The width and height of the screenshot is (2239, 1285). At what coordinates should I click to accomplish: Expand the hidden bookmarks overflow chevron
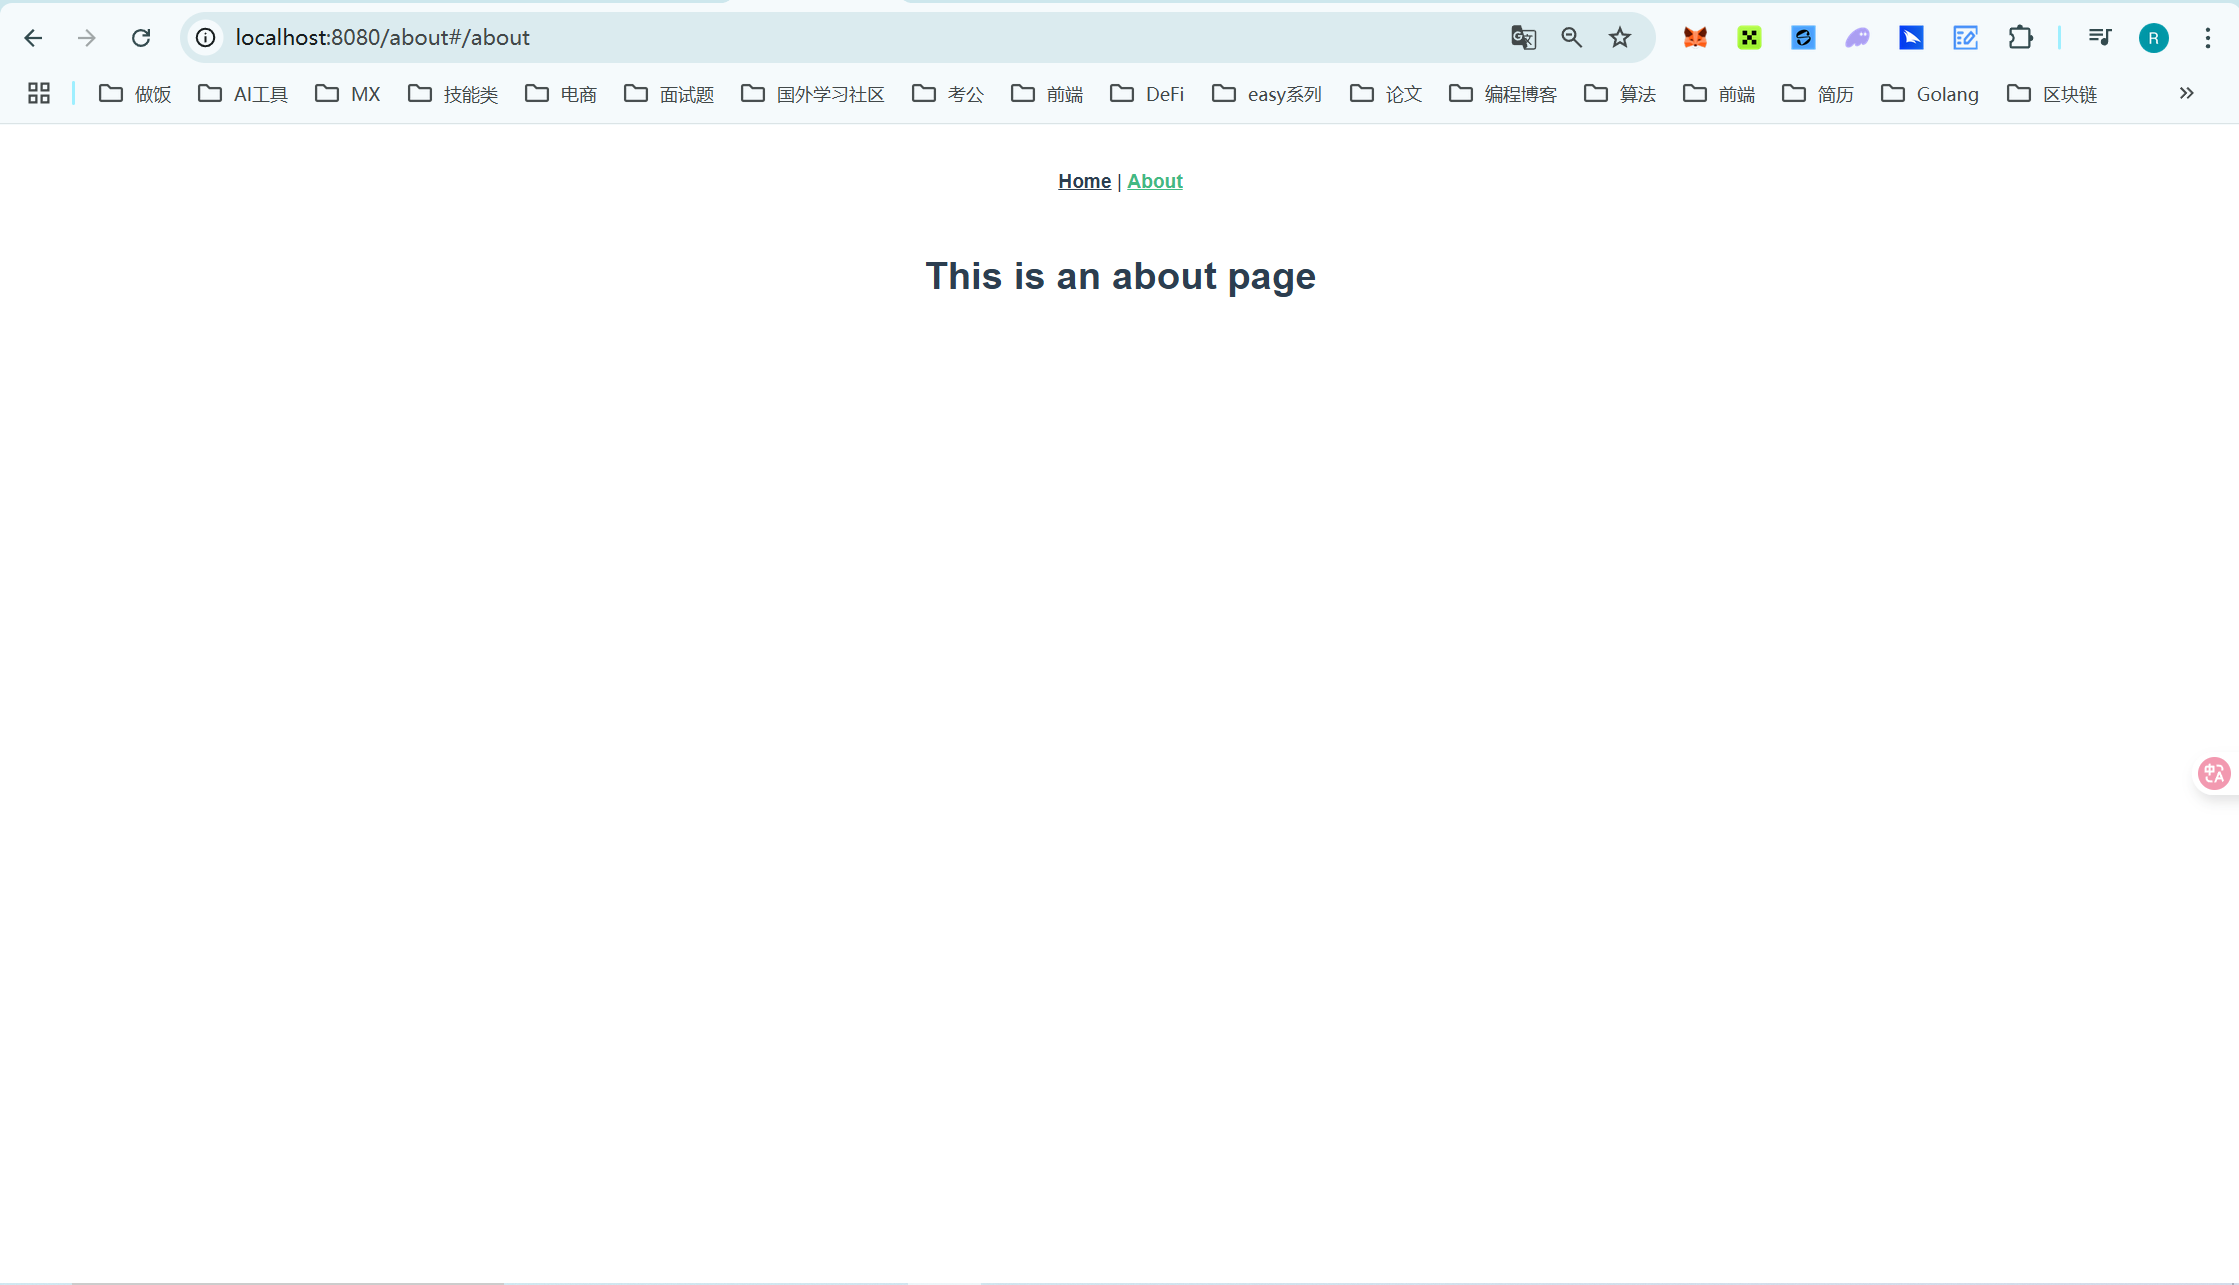click(2186, 93)
